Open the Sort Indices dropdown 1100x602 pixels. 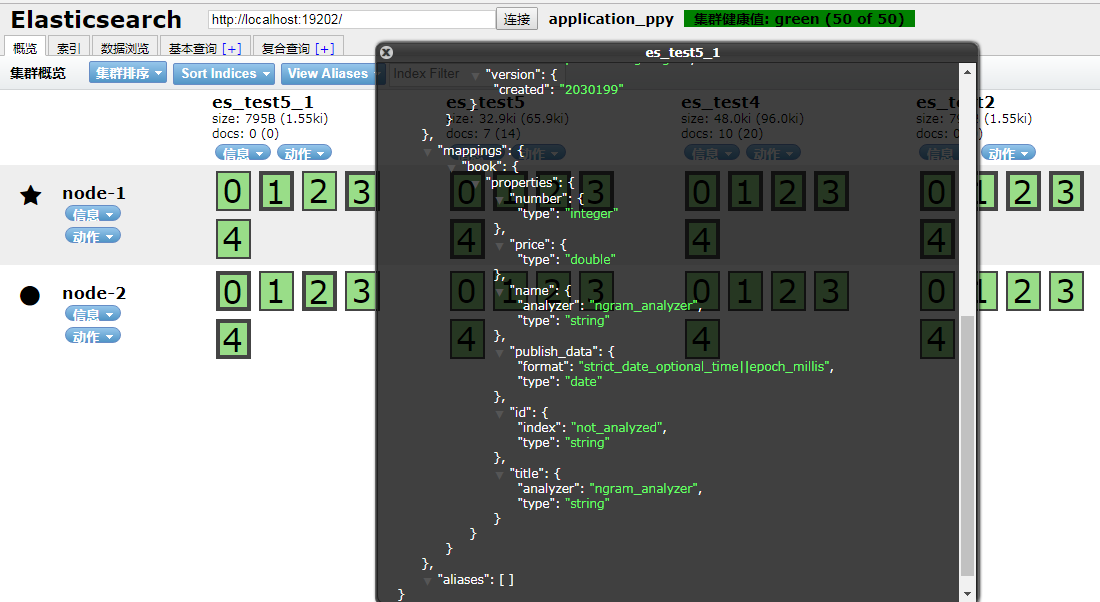pos(225,73)
